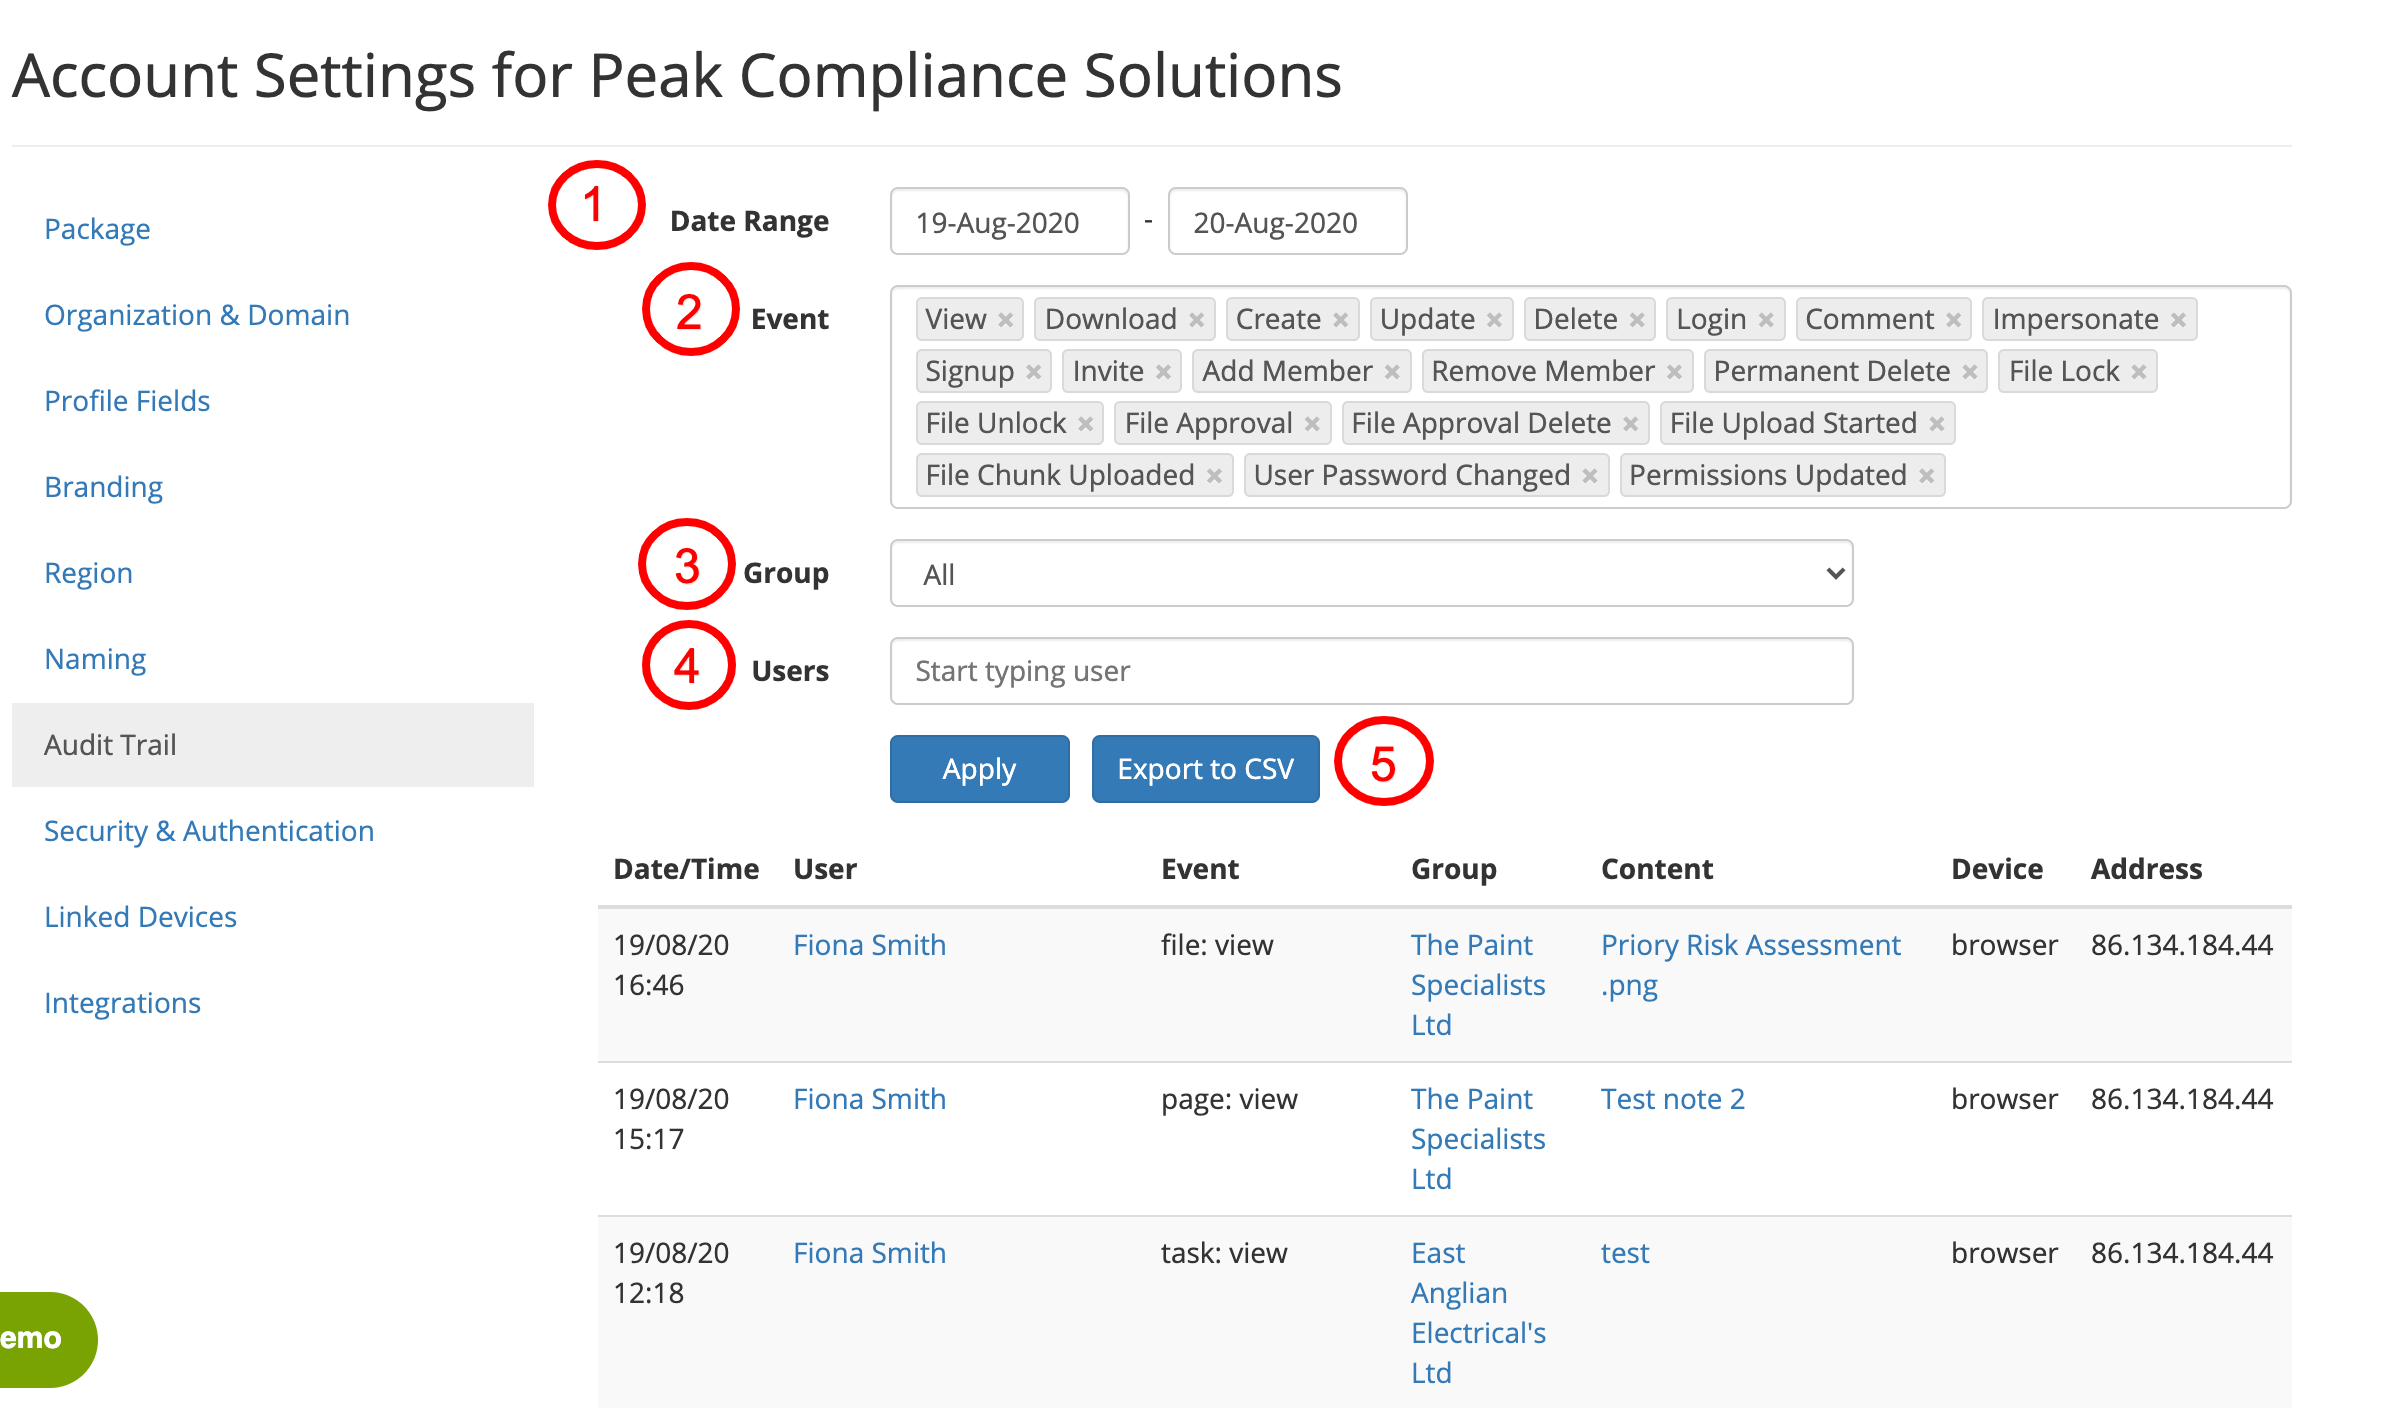Screen dimensions: 2406x1408
Task: Select the Audit Trail menu item
Action: coord(273,745)
